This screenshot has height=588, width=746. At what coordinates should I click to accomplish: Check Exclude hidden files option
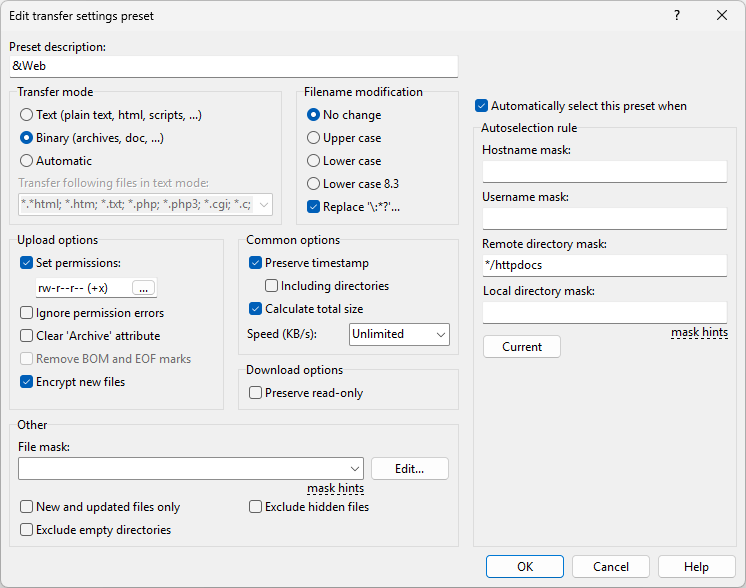tap(256, 507)
